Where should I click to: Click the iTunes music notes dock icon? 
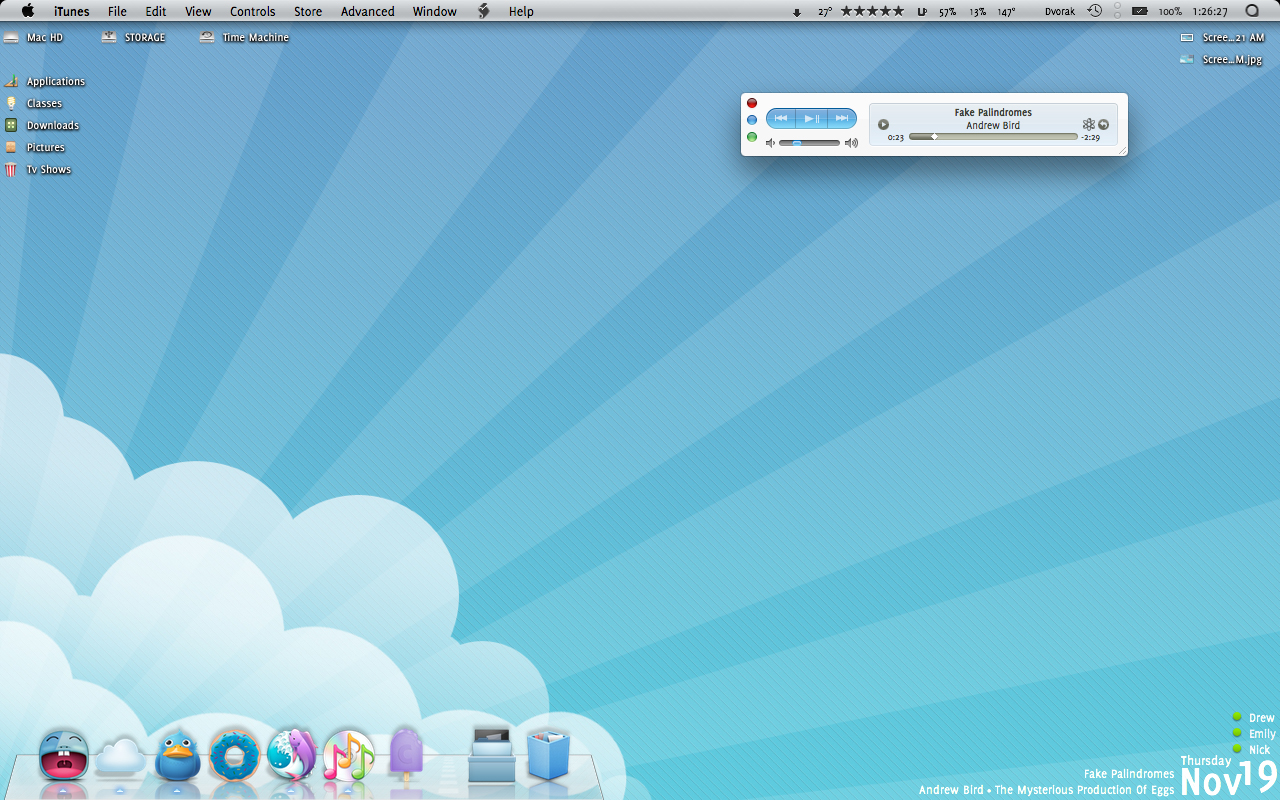(x=349, y=755)
